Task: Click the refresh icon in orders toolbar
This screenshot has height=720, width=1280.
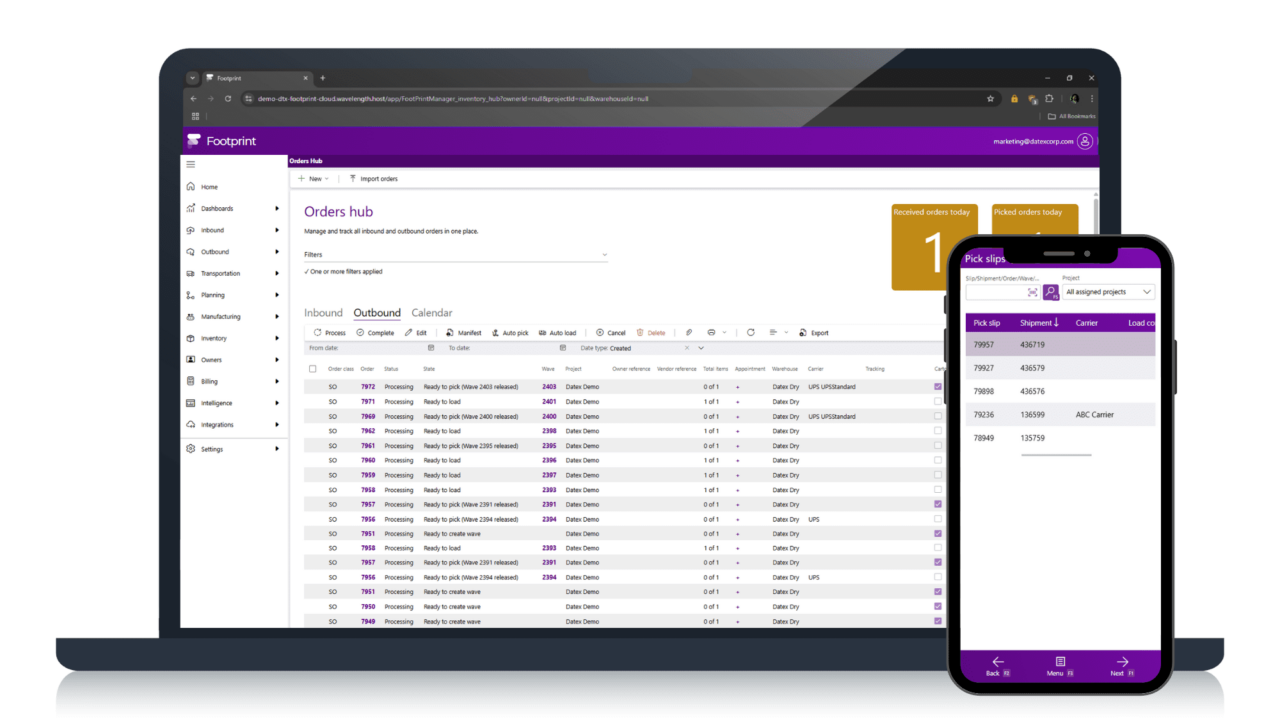Action: coord(750,333)
